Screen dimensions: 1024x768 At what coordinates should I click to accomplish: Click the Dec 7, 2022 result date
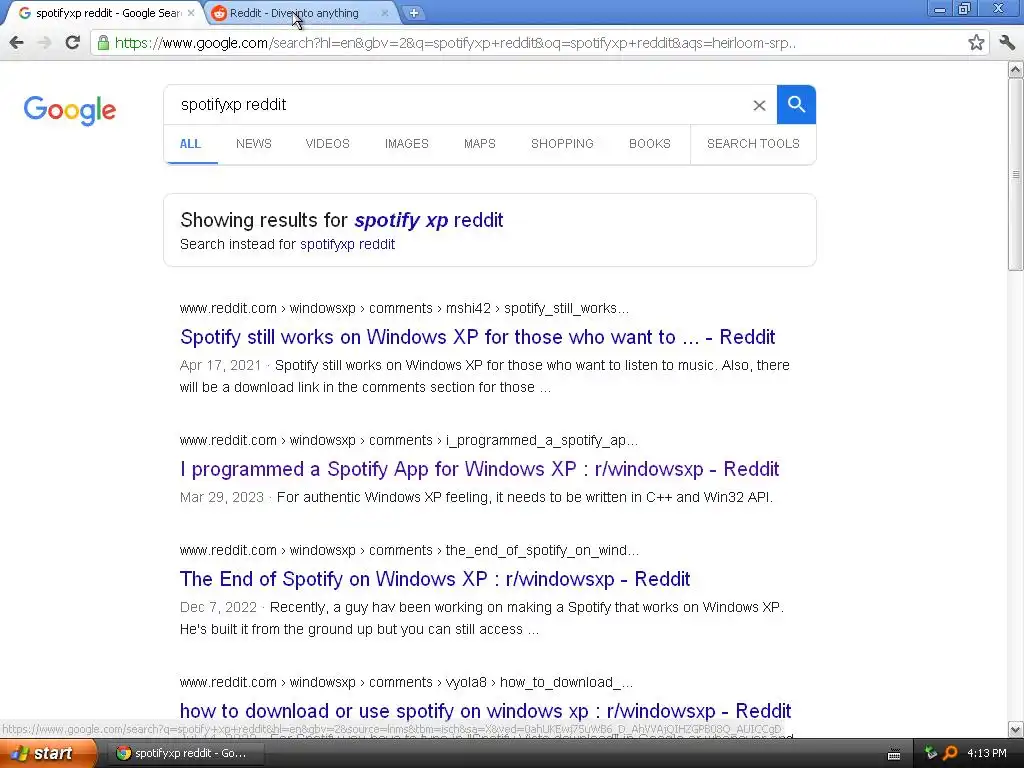click(x=218, y=607)
